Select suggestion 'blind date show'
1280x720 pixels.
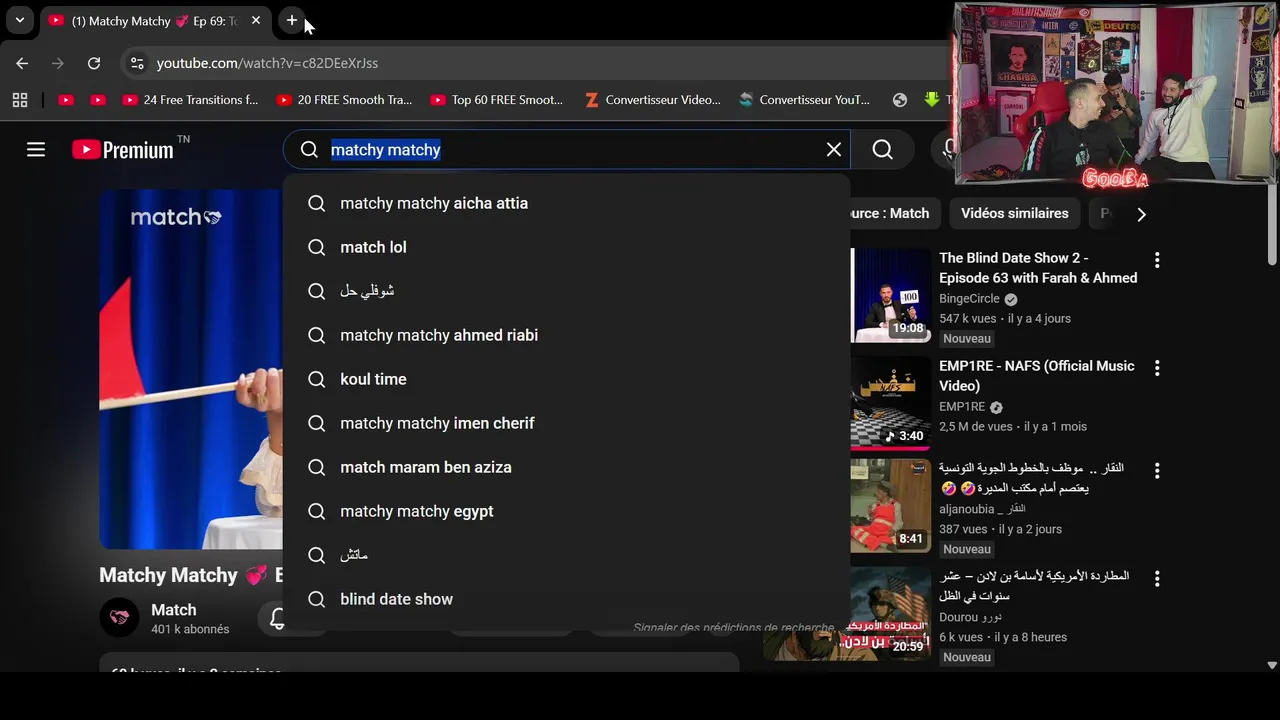coord(566,599)
